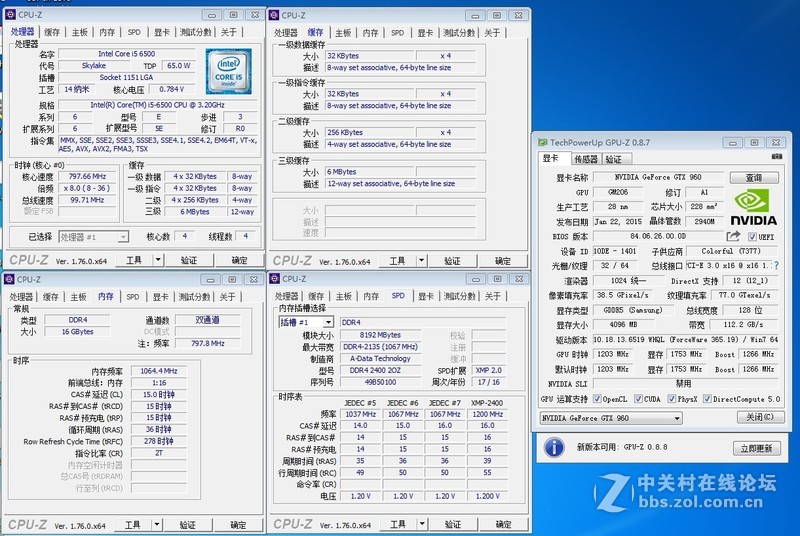Toggle the DirectCompute 5.0 checkbox
The height and width of the screenshot is (536, 800).
click(x=707, y=399)
